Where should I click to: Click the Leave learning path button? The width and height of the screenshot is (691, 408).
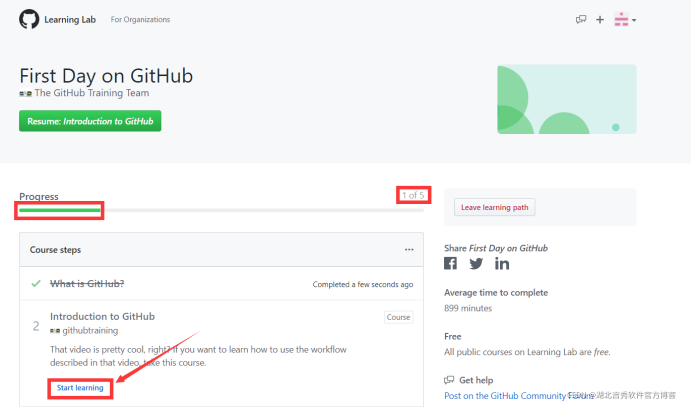point(494,208)
